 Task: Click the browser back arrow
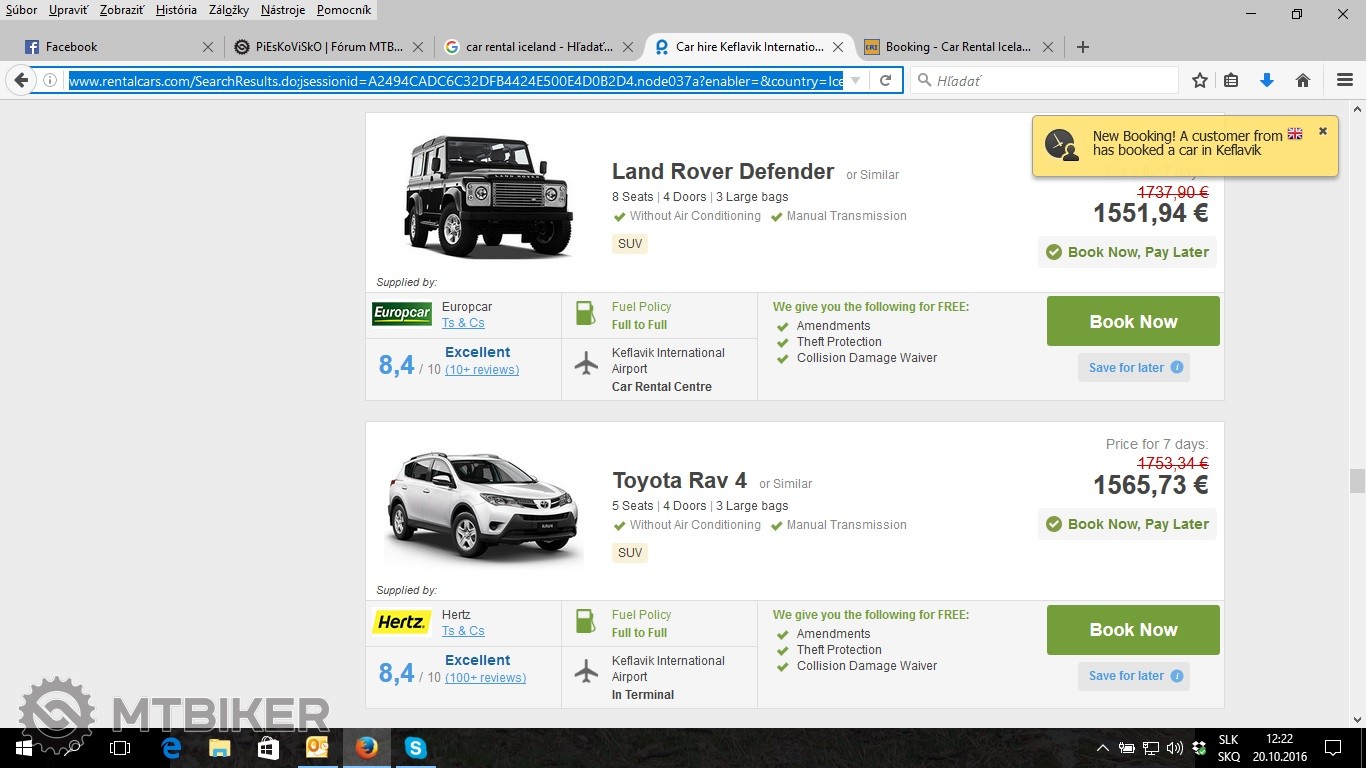pos(21,81)
